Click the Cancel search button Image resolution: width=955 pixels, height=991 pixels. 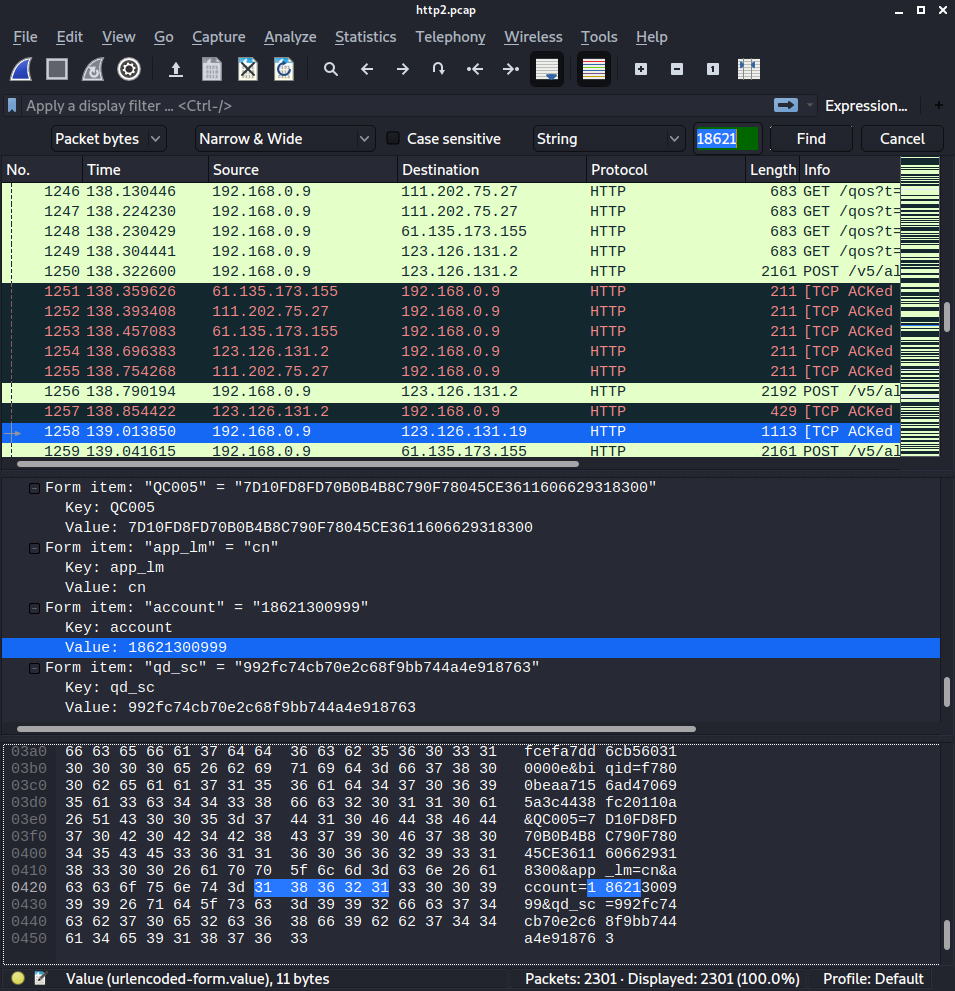pos(902,138)
